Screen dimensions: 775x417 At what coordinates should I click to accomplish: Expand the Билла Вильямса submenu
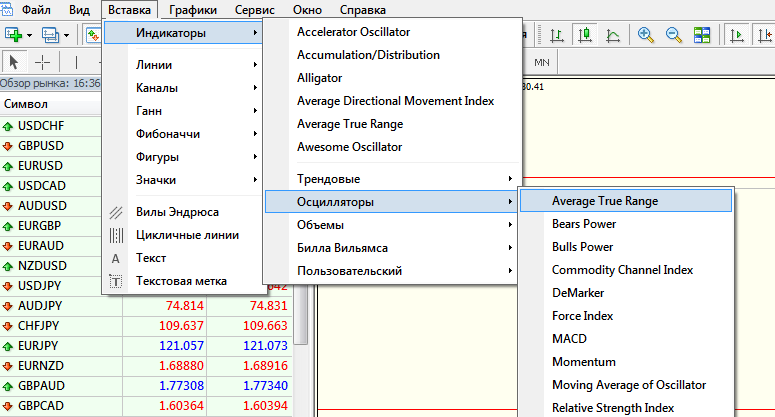click(x=392, y=248)
